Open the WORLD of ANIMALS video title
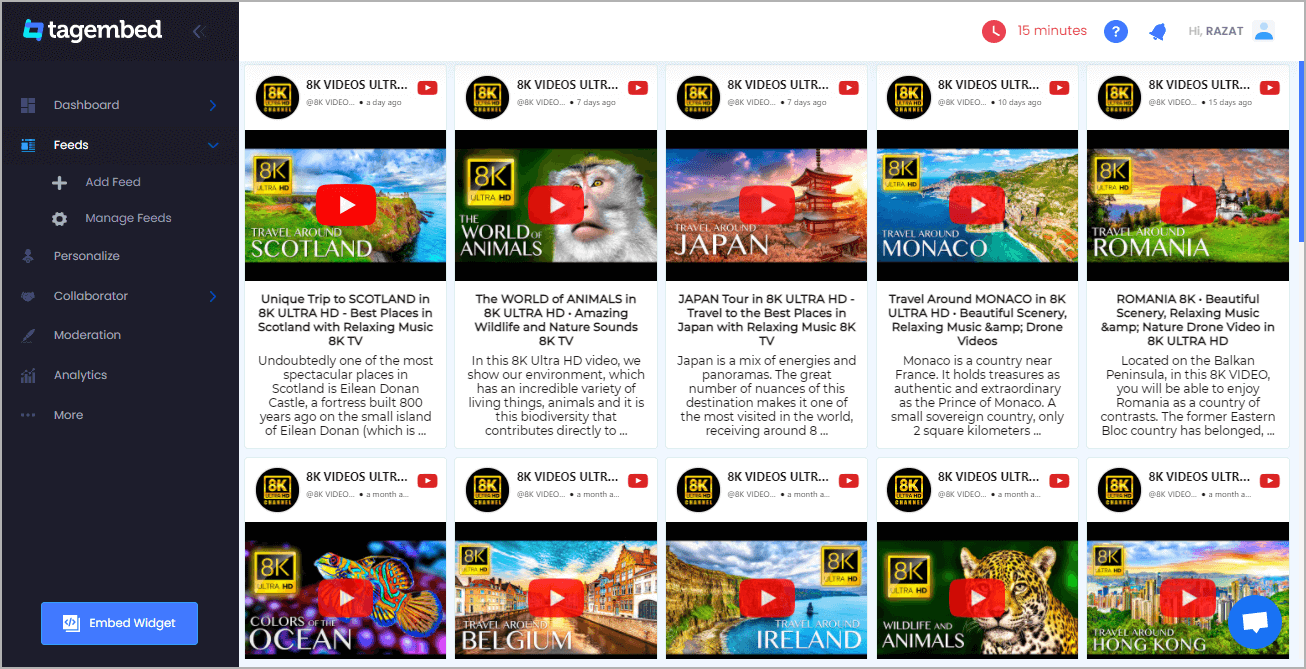This screenshot has height=669, width=1306. tap(556, 320)
